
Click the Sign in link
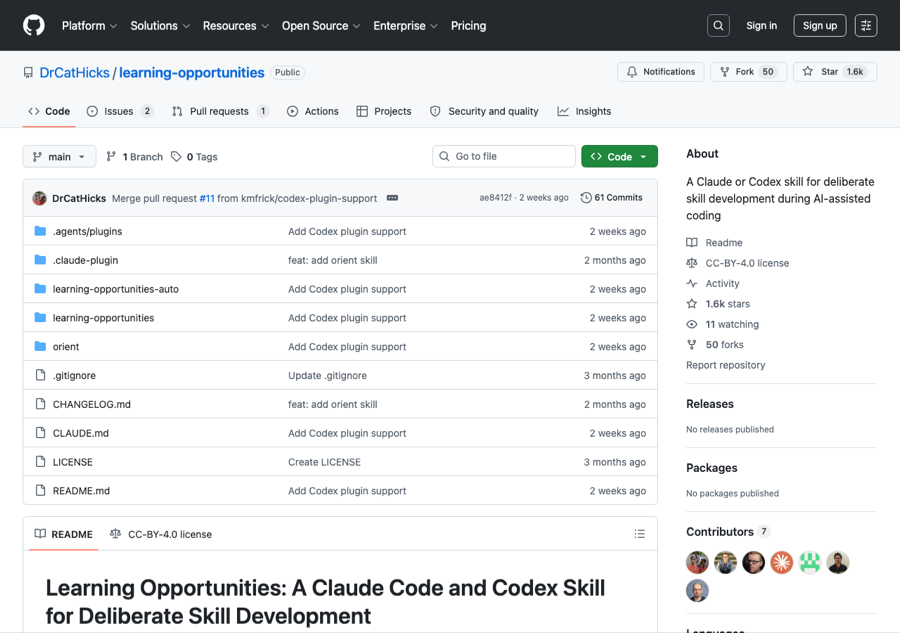click(x=761, y=25)
